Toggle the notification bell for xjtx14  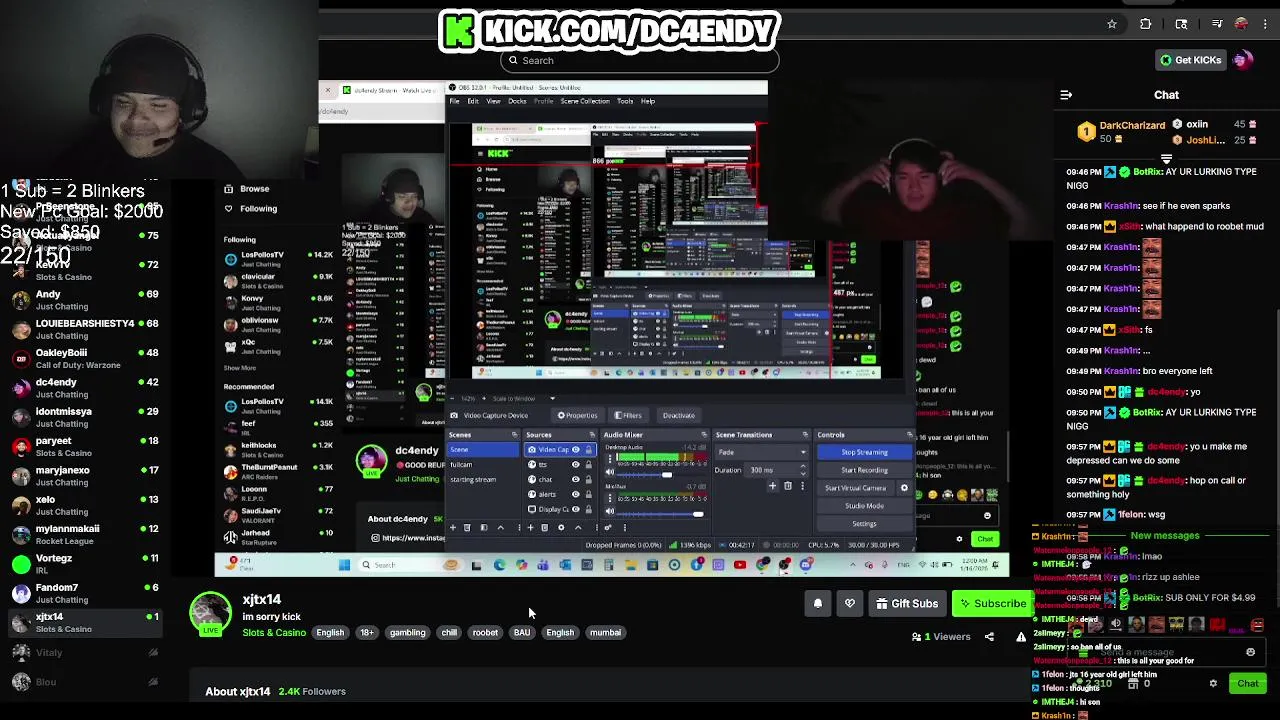pos(817,603)
